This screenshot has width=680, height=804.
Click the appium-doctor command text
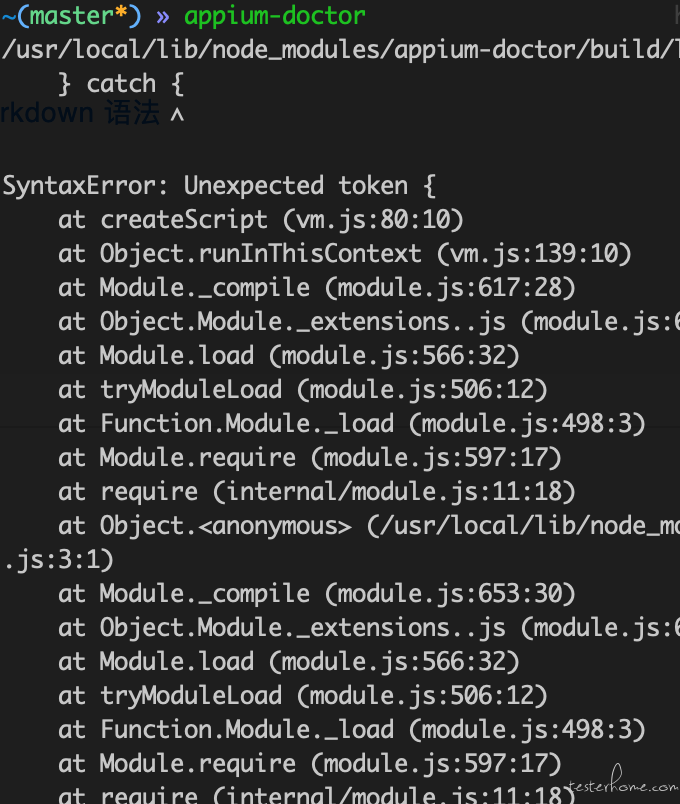(x=274, y=16)
